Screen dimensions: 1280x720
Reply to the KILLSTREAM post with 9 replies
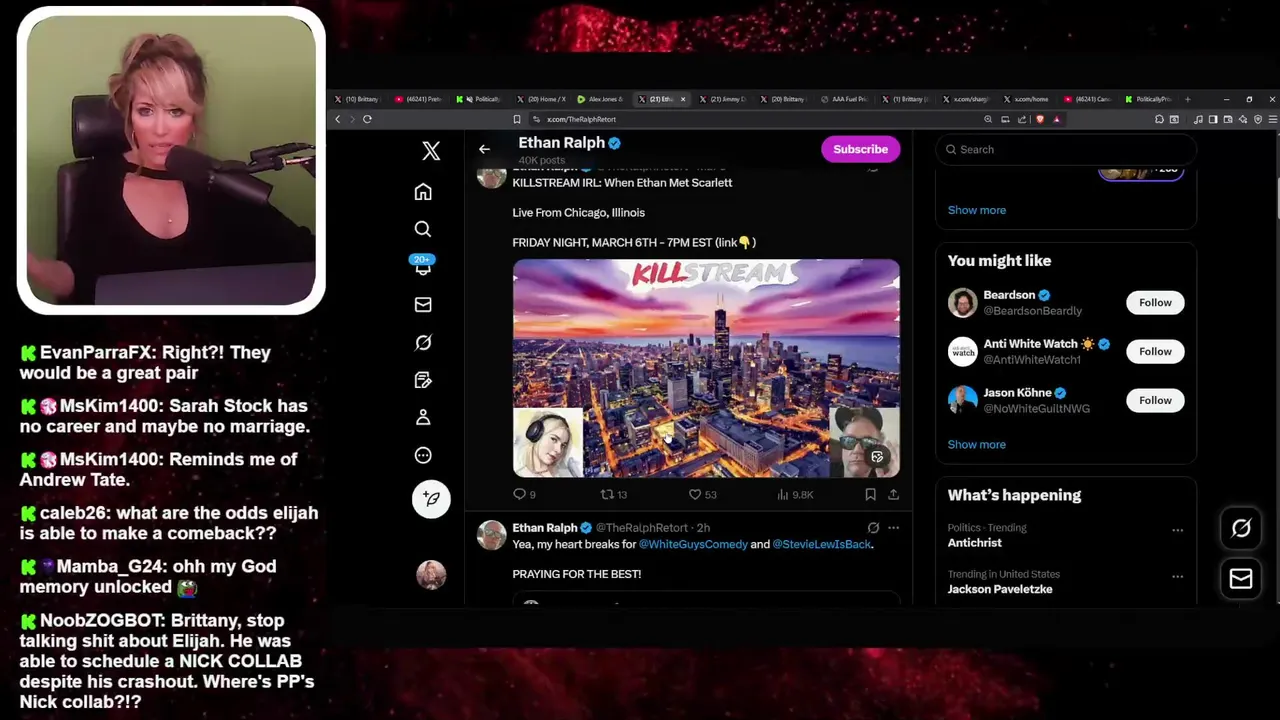click(x=524, y=494)
